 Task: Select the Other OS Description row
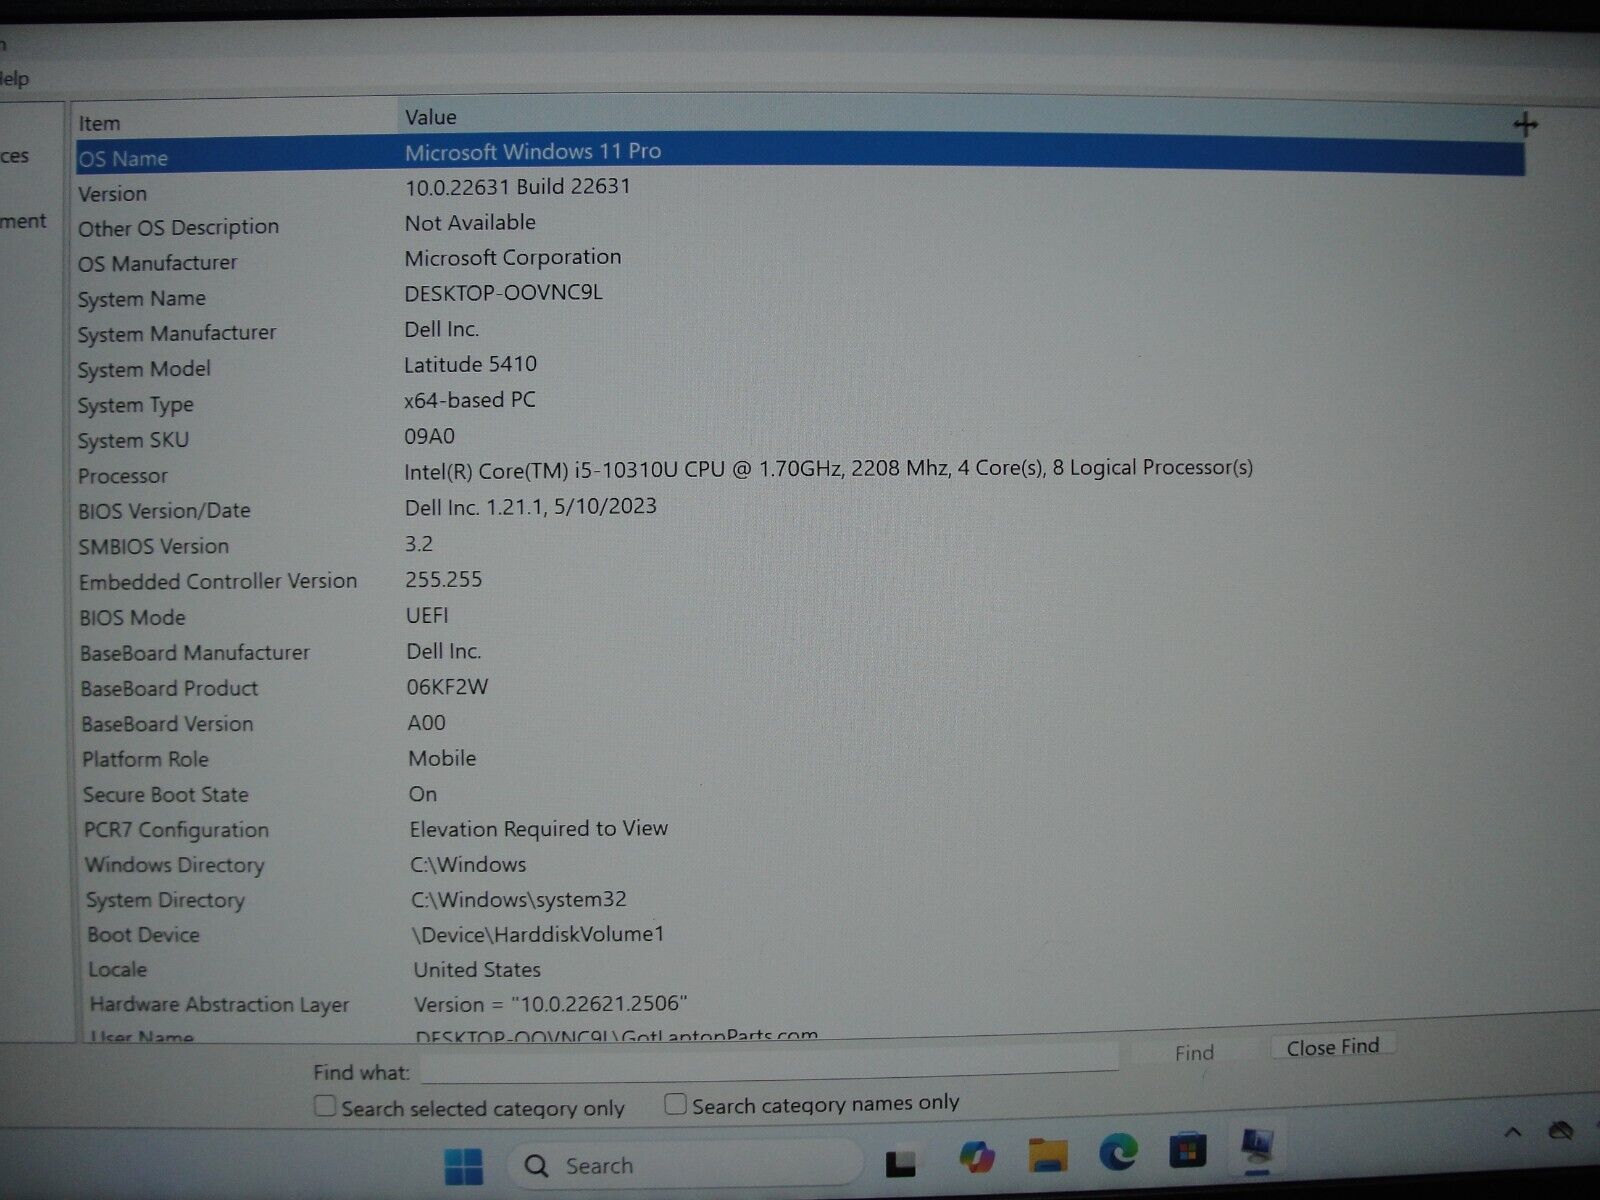[x=800, y=225]
